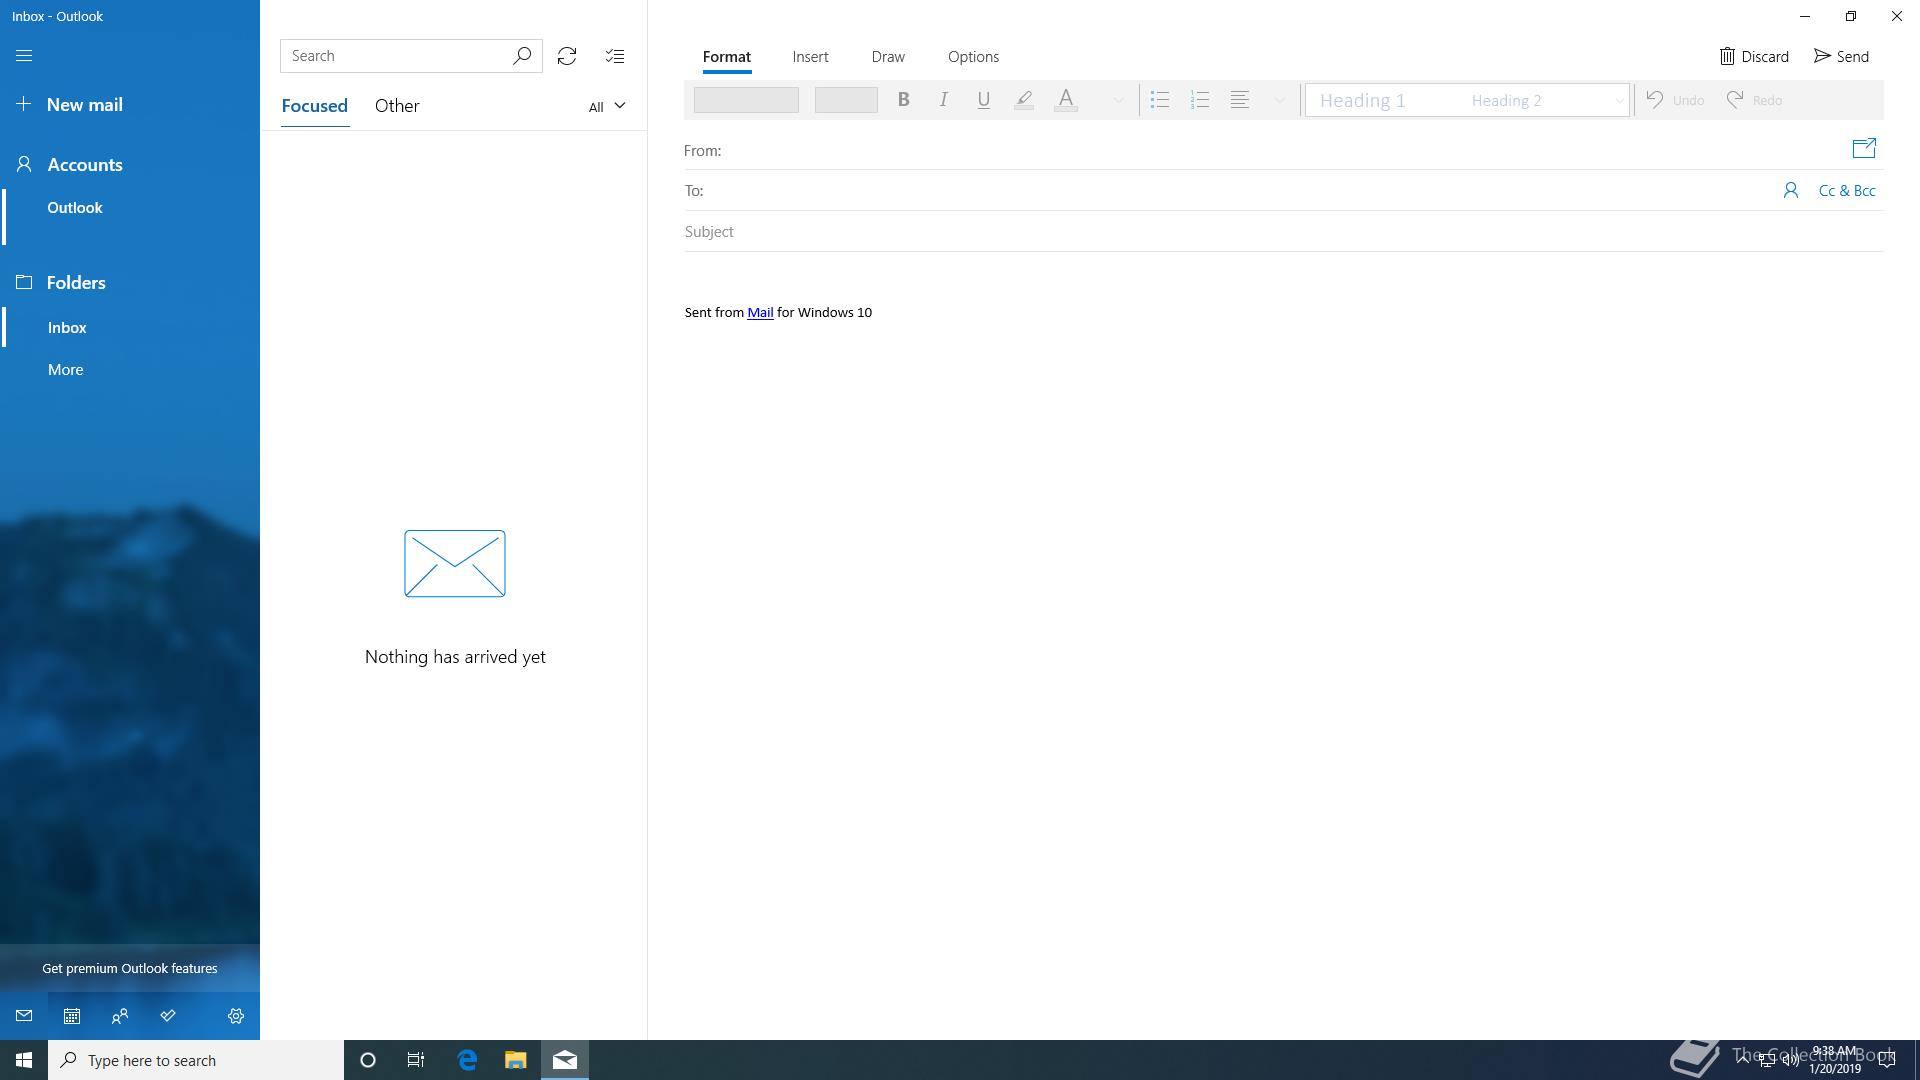
Task: Click the sync/refresh mailbox icon
Action: click(567, 56)
